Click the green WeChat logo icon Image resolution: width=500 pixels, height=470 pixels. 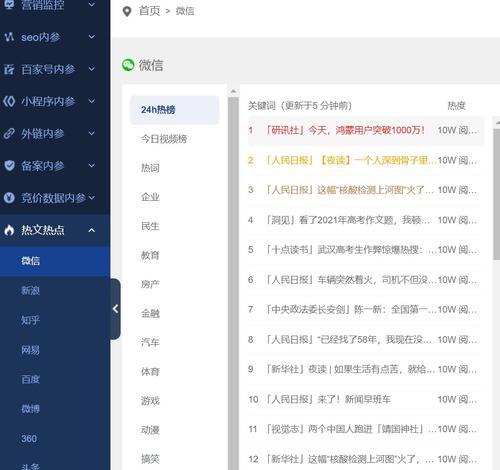pos(128,65)
